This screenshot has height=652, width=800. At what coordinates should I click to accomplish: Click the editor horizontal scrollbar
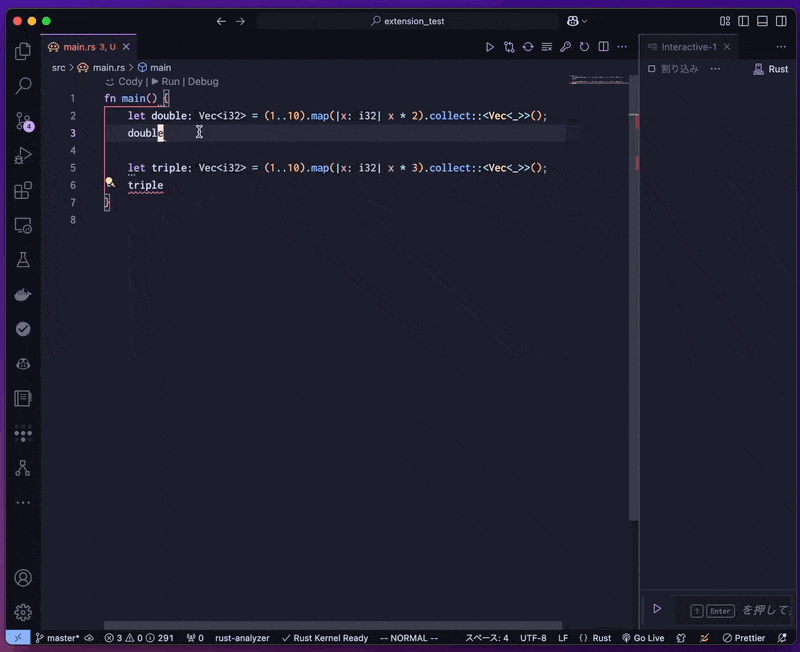pos(333,625)
